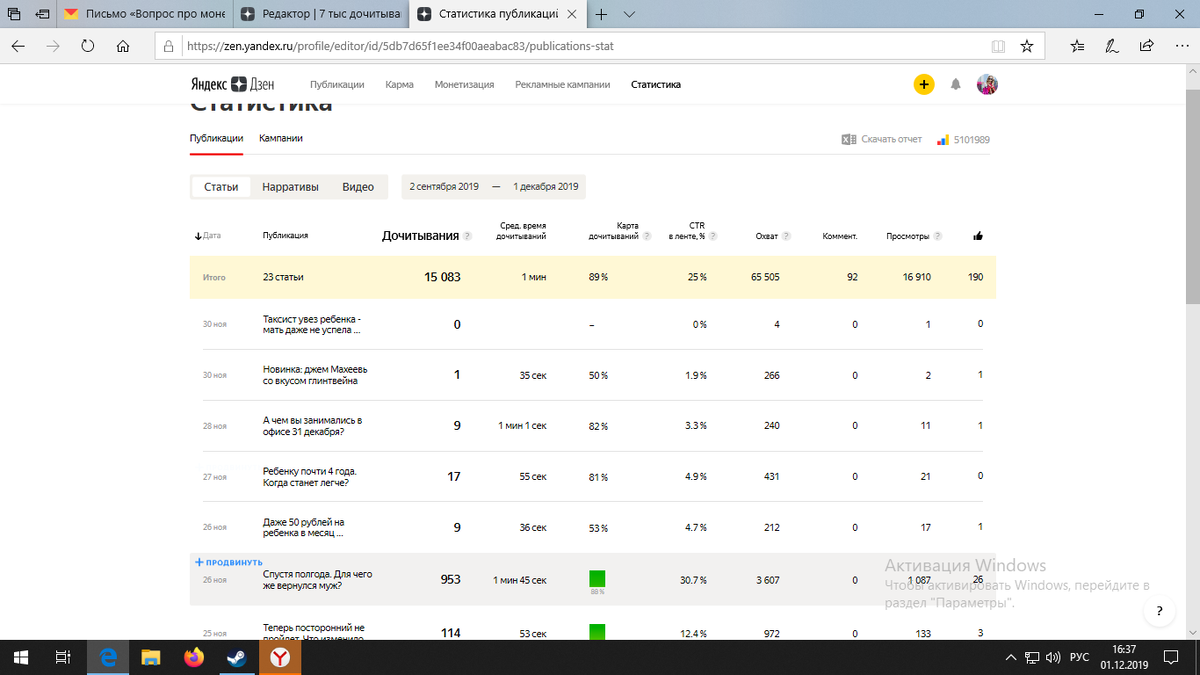This screenshot has height=675, width=1200.
Task: Add page to favorites star
Action: pyautogui.click(x=1026, y=46)
